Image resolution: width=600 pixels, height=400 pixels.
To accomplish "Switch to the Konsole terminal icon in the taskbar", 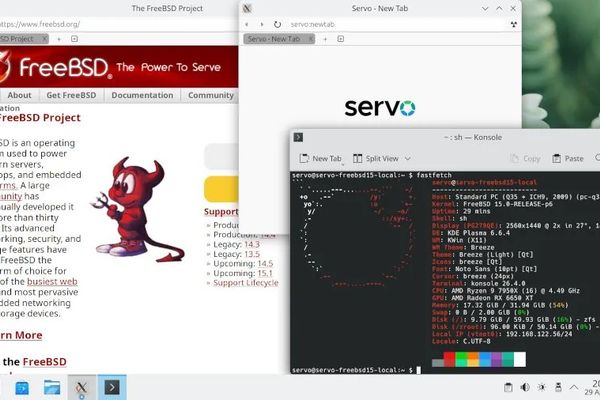I will click(112, 388).
